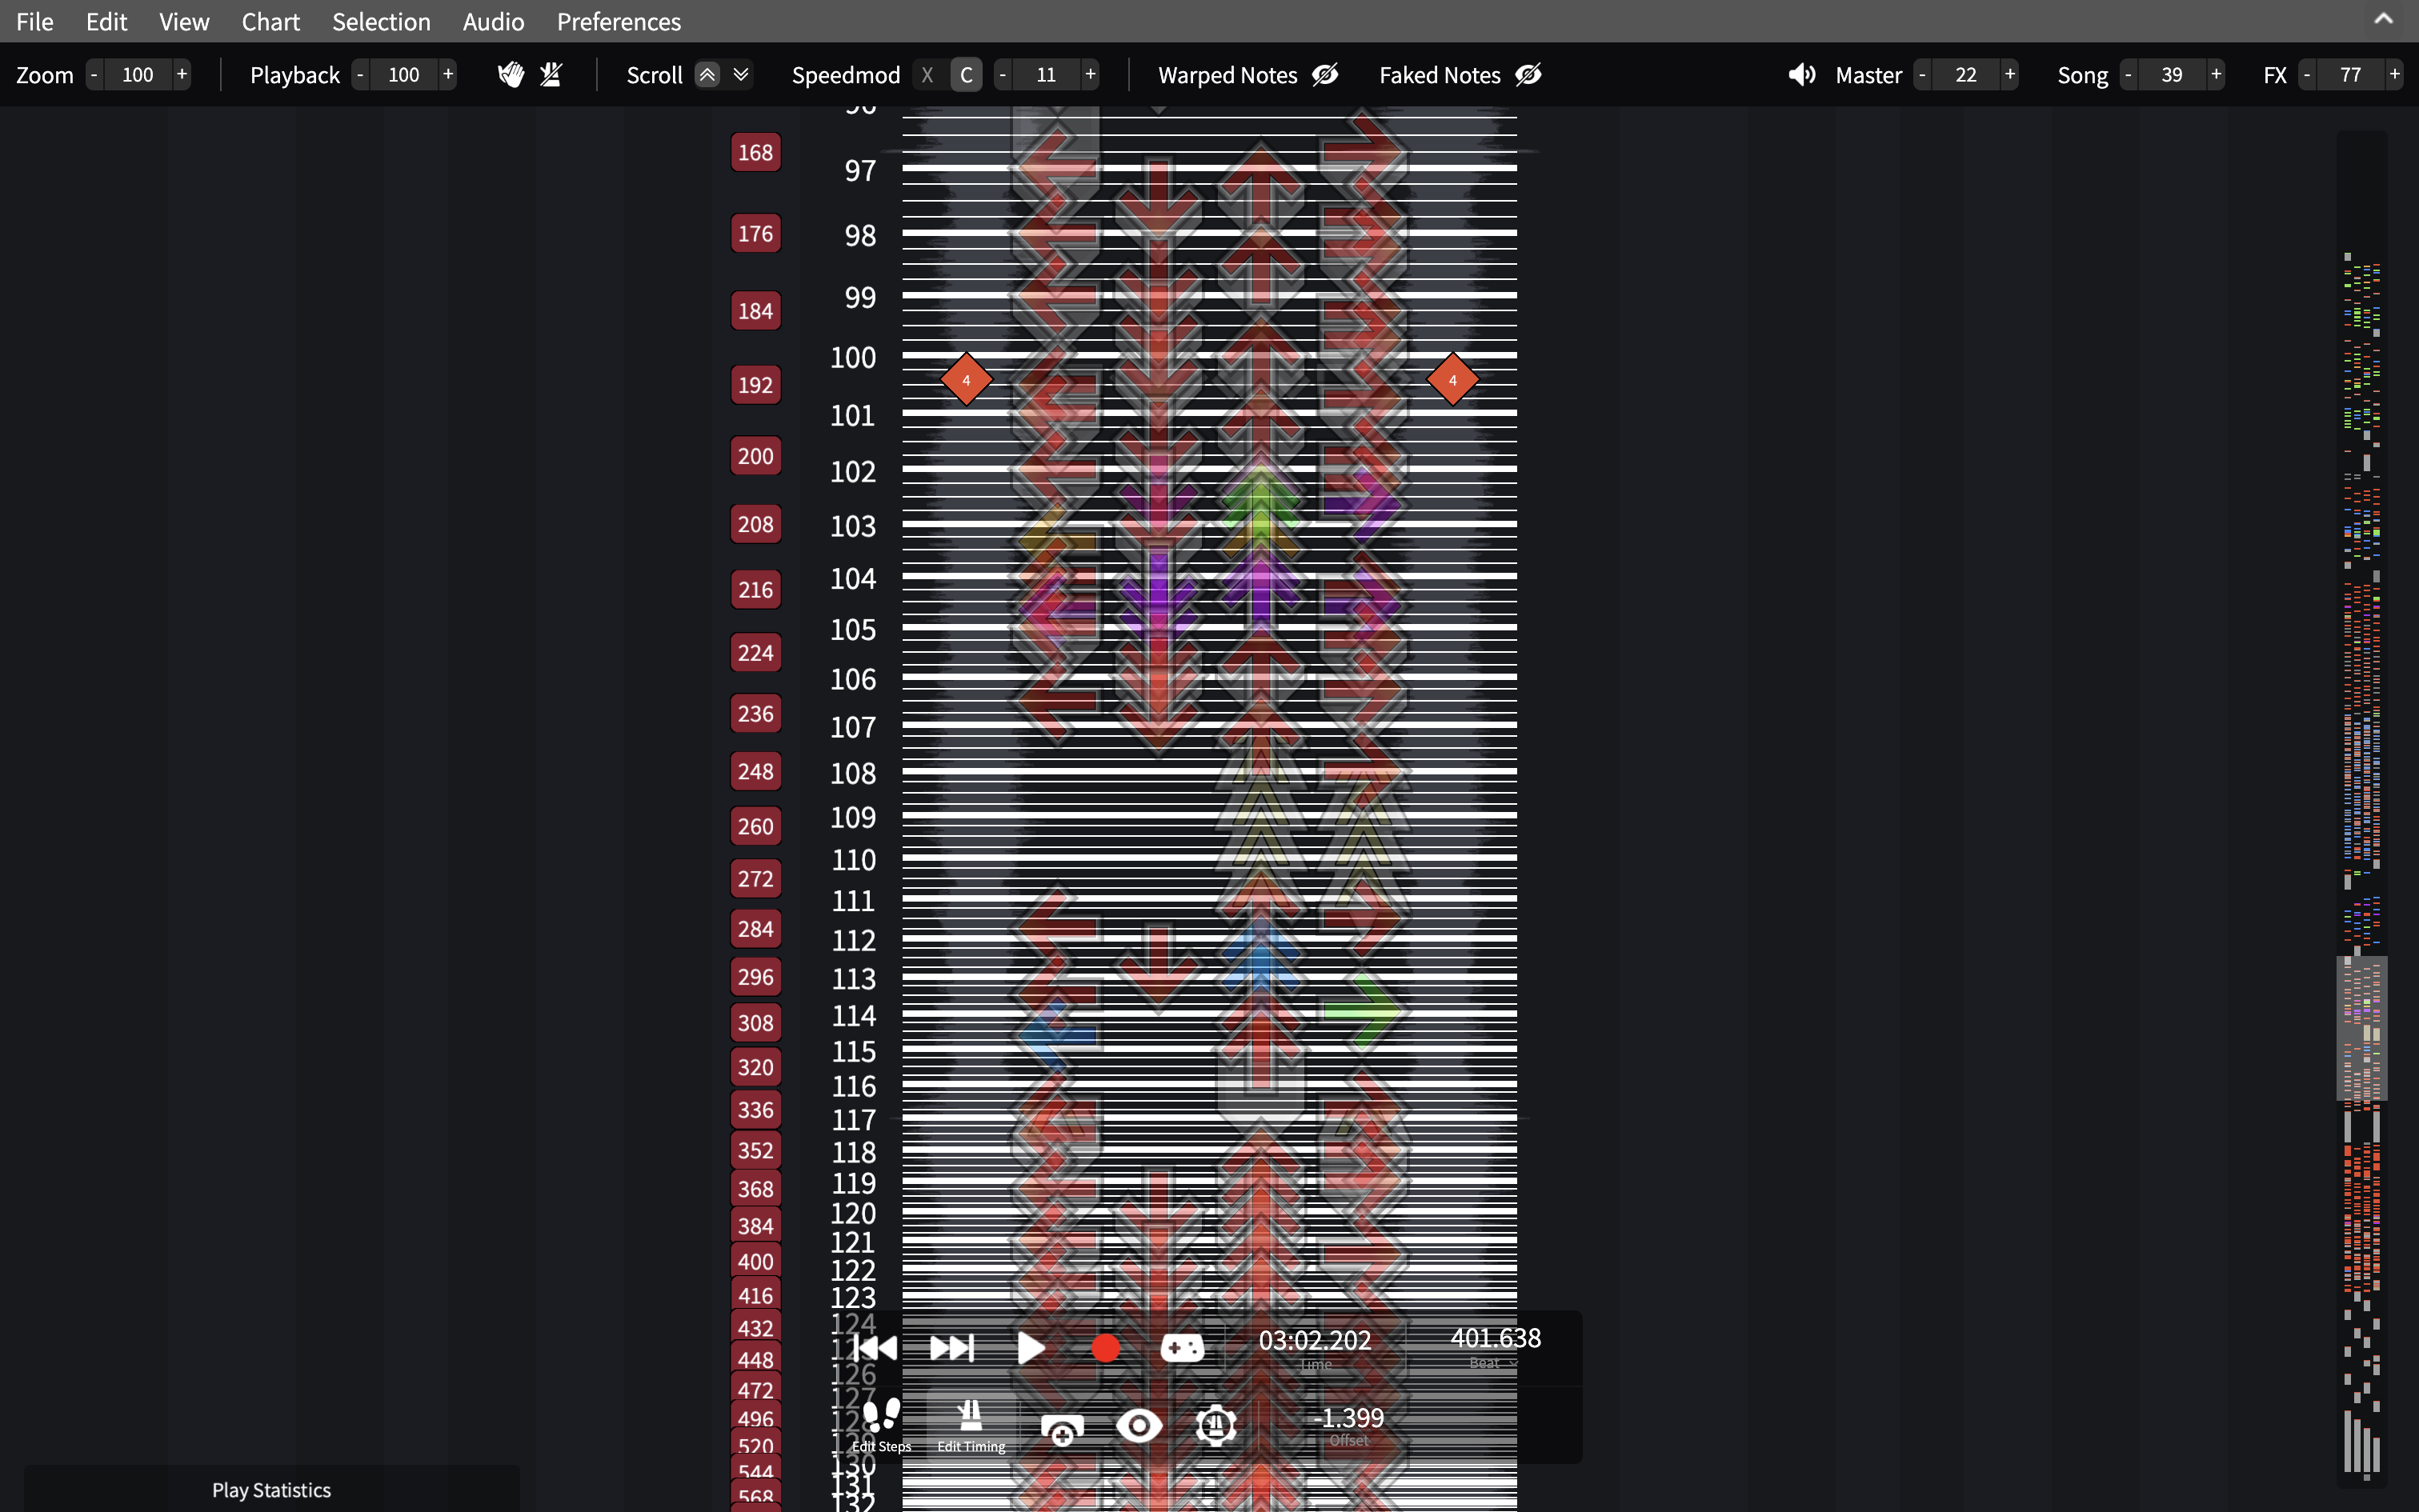Screen dimensions: 2419x1512
Task: Open the Preferences menu
Action: [x=618, y=21]
